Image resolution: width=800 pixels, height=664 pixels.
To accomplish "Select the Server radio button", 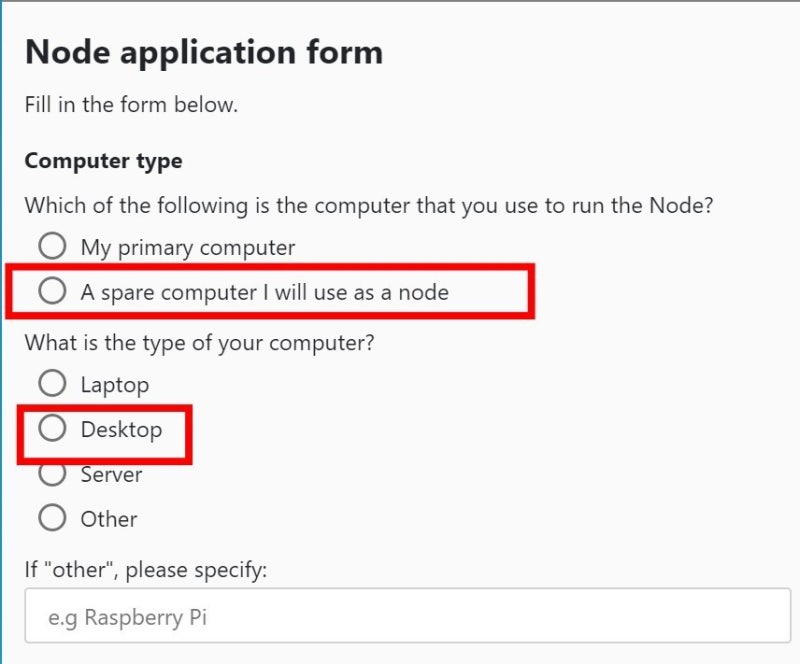I will click(52, 474).
